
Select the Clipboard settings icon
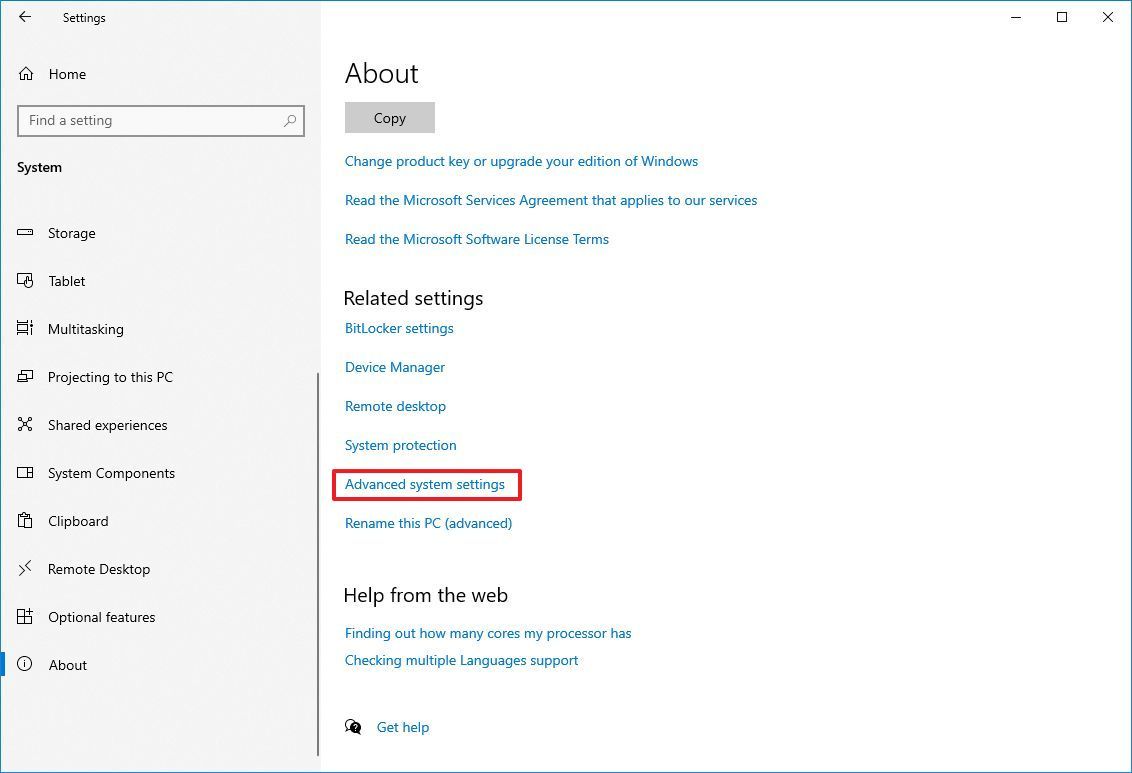pos(26,521)
